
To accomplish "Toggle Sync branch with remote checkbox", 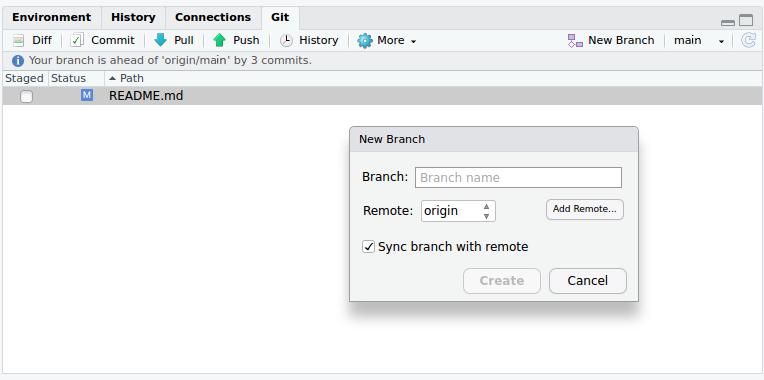I will tap(368, 247).
